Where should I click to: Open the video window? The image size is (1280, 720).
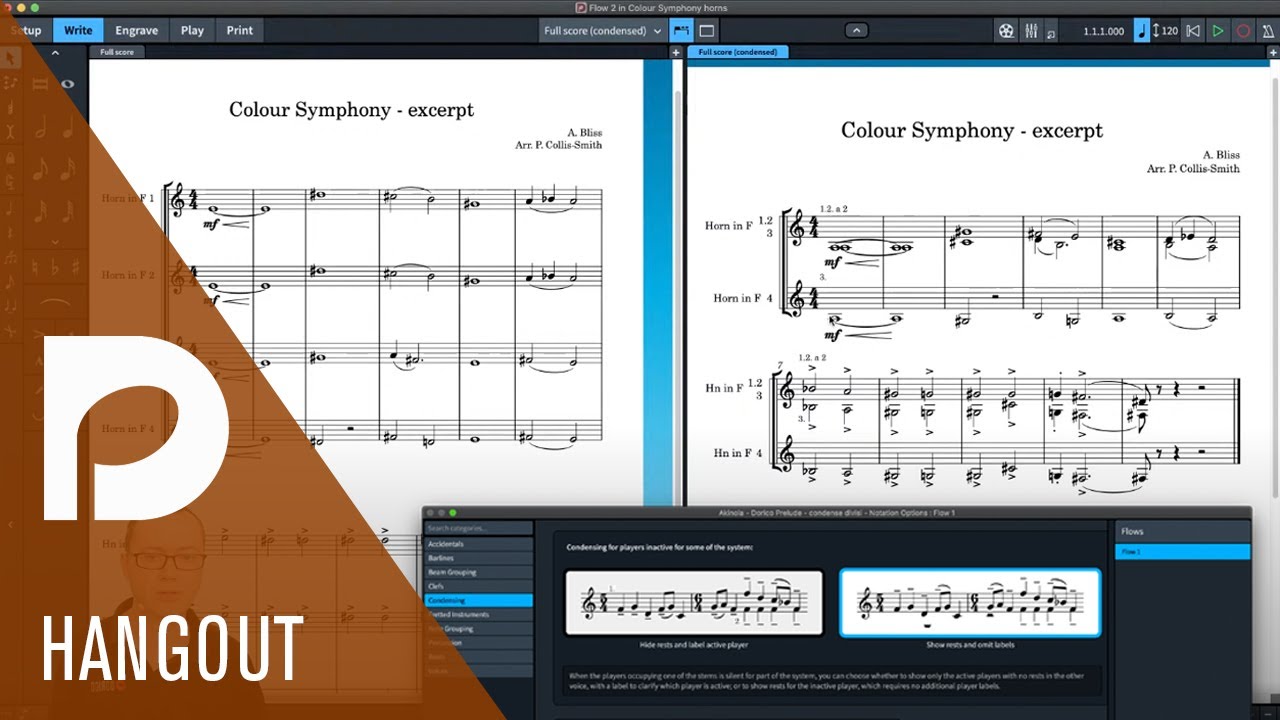coord(1006,31)
